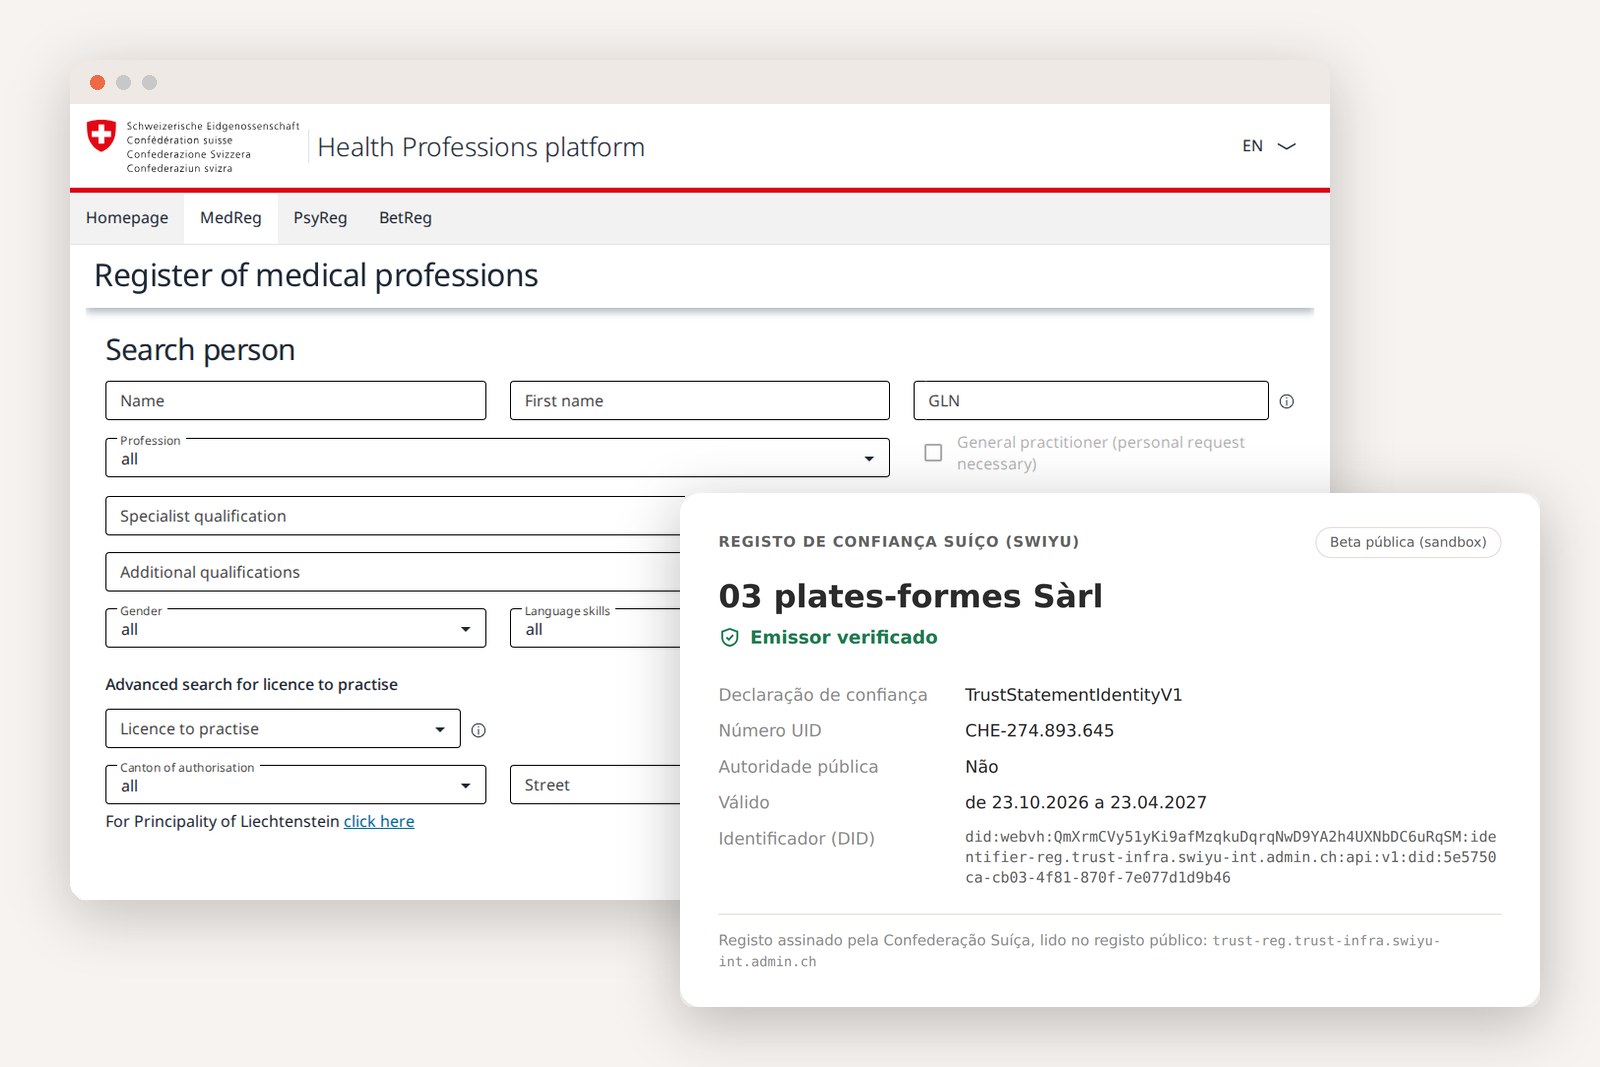Select the MedReg tab
1600x1067 pixels.
(231, 218)
